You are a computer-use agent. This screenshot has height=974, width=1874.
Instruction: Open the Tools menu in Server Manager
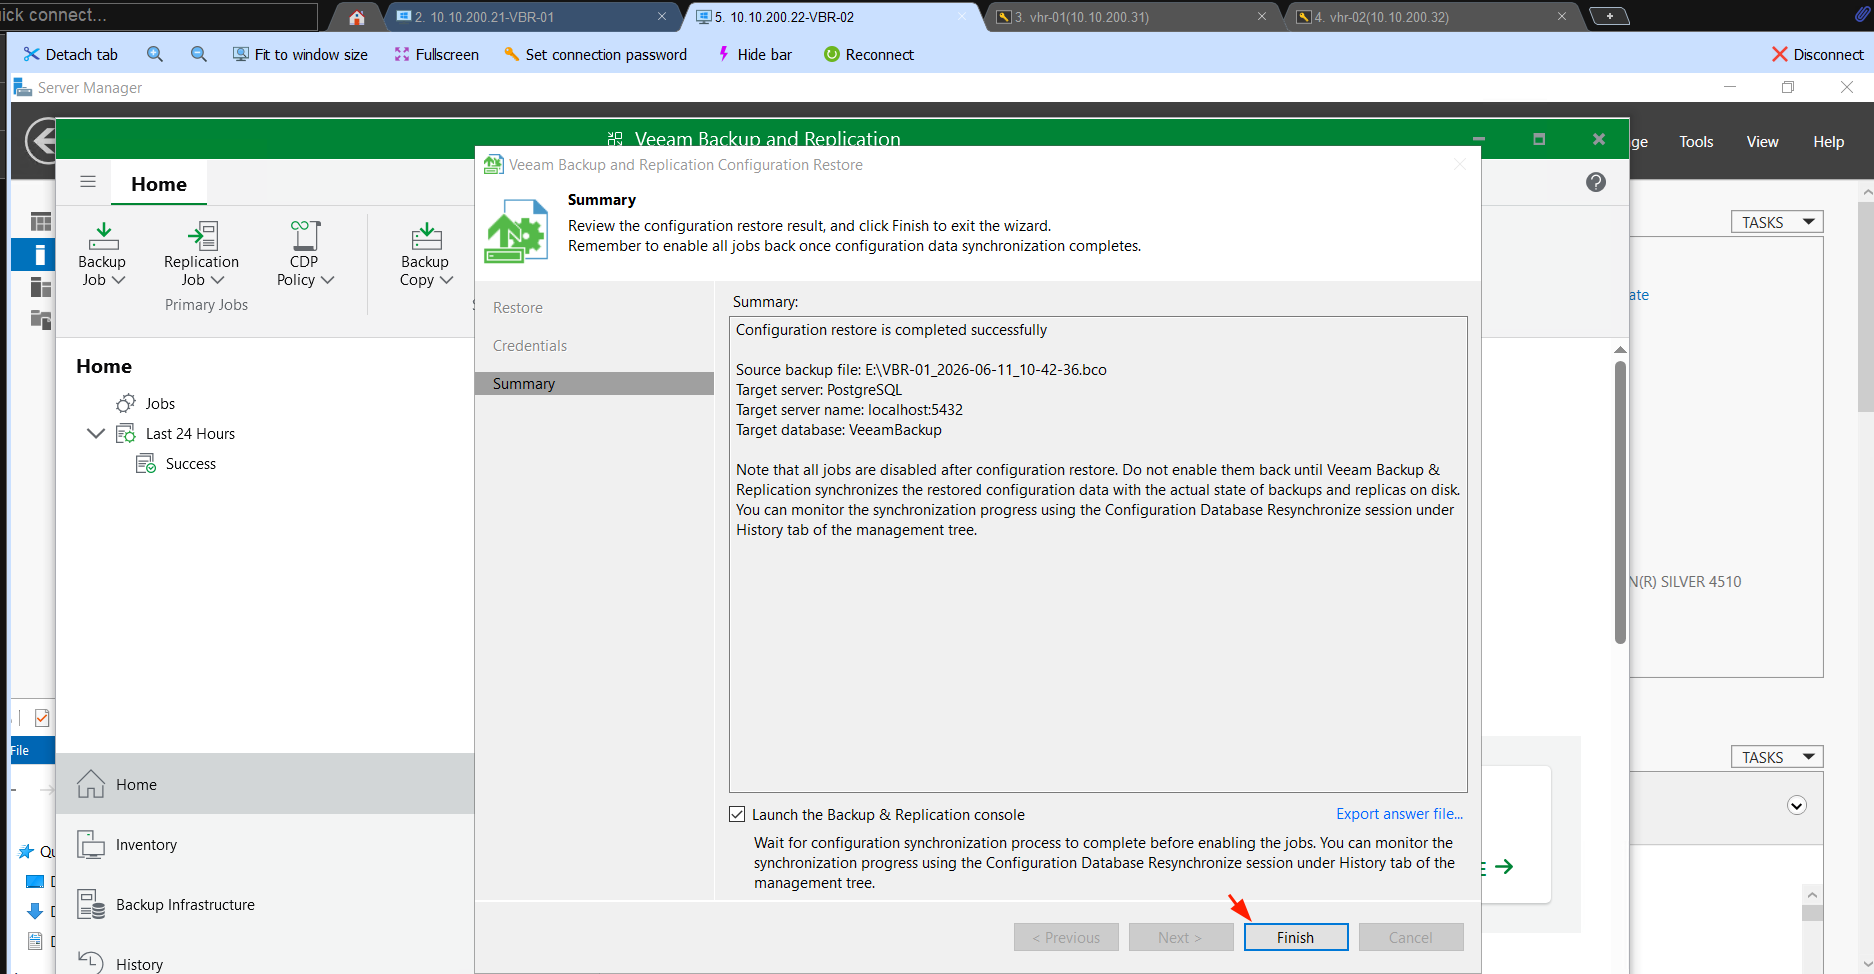click(1696, 142)
